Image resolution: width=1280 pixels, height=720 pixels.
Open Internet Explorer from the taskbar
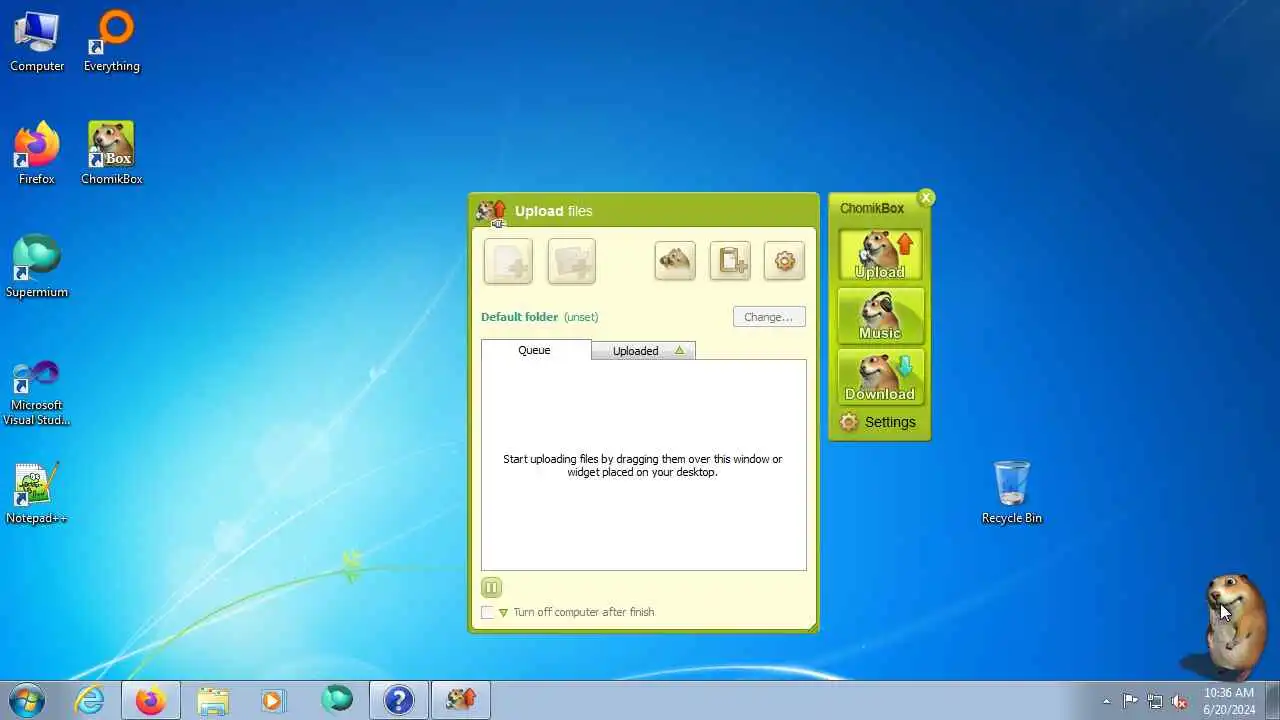click(x=90, y=700)
